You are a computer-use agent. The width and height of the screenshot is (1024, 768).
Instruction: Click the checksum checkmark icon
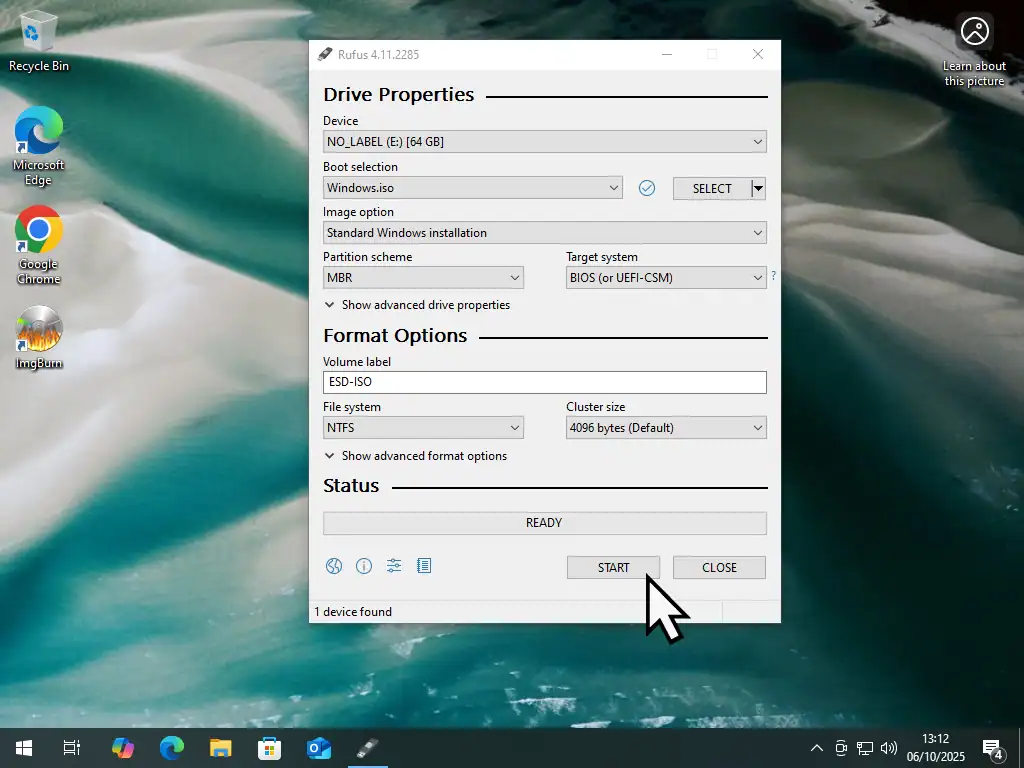click(x=647, y=188)
